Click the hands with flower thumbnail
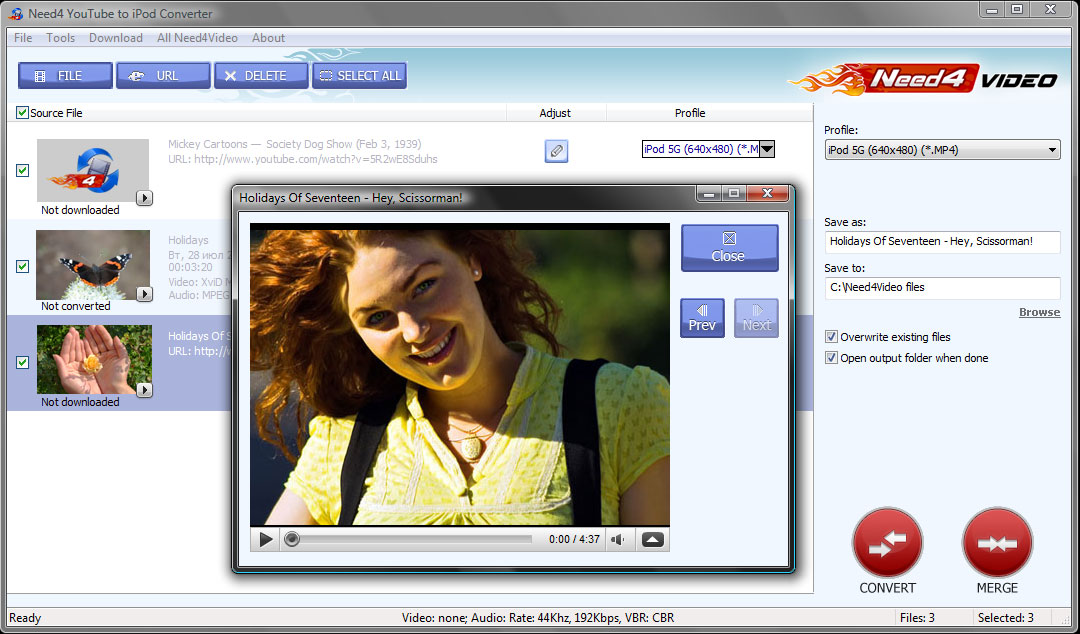The width and height of the screenshot is (1080, 634). tap(93, 360)
